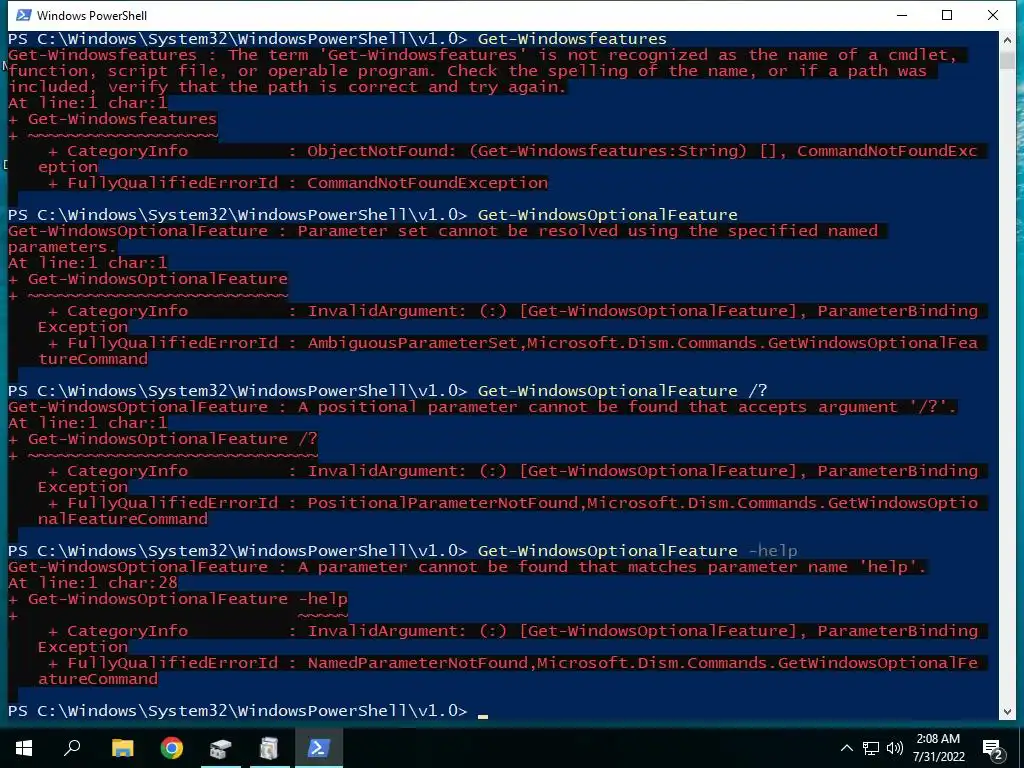Open the clock showing 2:08 AM
This screenshot has width=1024, height=768.
pos(938,748)
